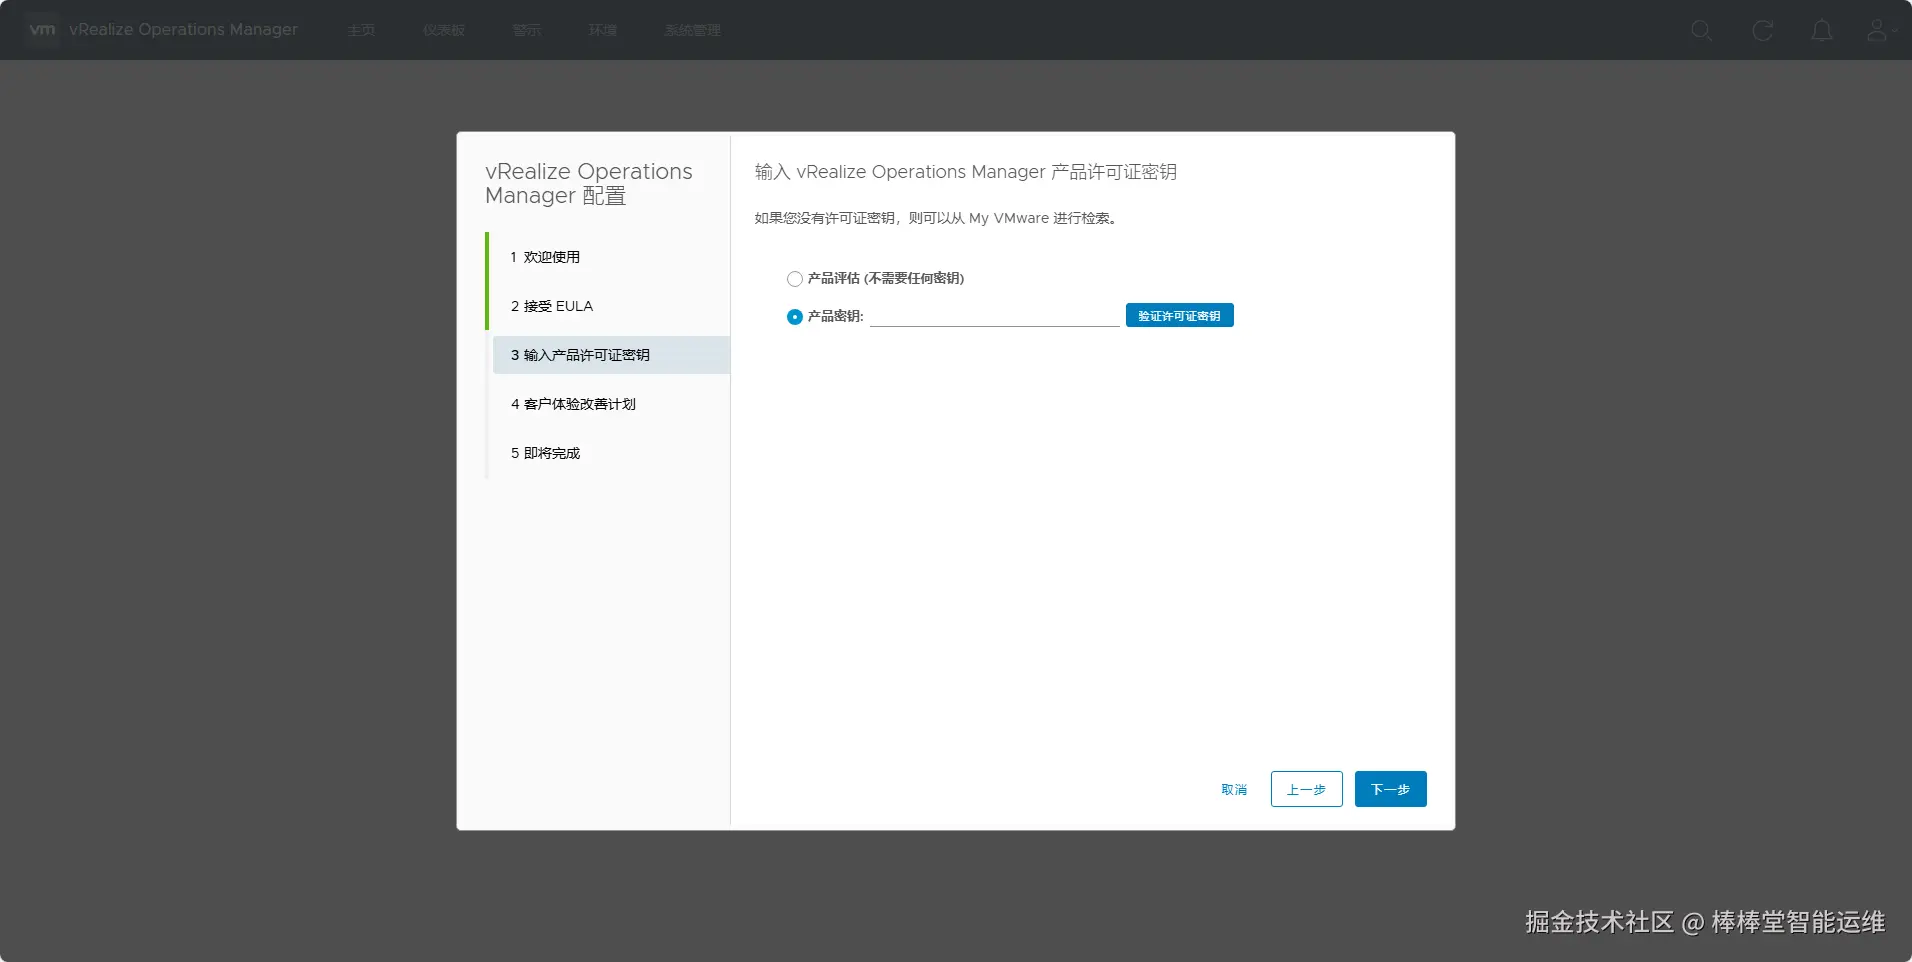Click 取消 to cancel the wizard
This screenshot has width=1912, height=962.
click(x=1234, y=790)
